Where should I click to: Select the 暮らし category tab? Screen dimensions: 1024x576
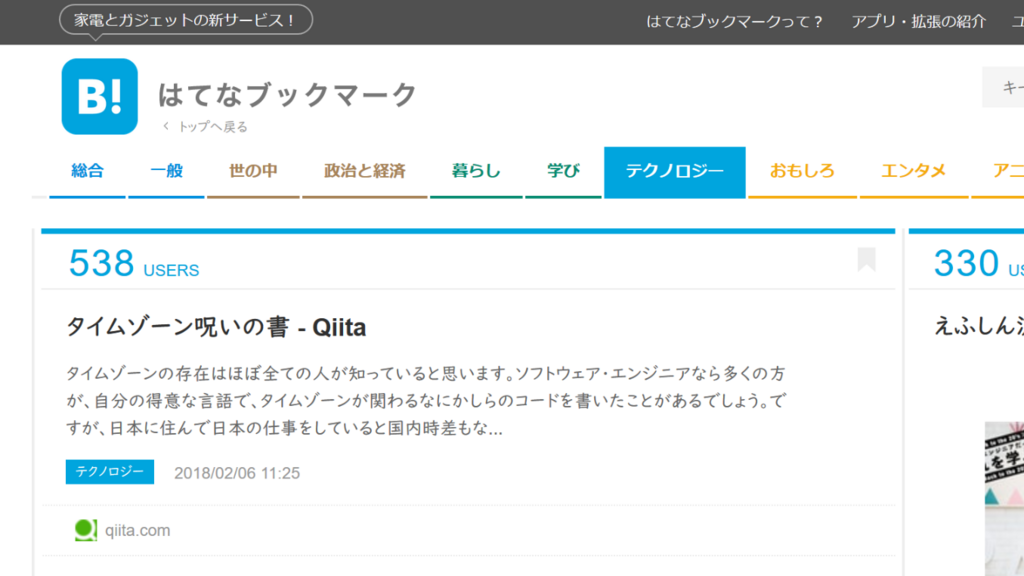[476, 172]
